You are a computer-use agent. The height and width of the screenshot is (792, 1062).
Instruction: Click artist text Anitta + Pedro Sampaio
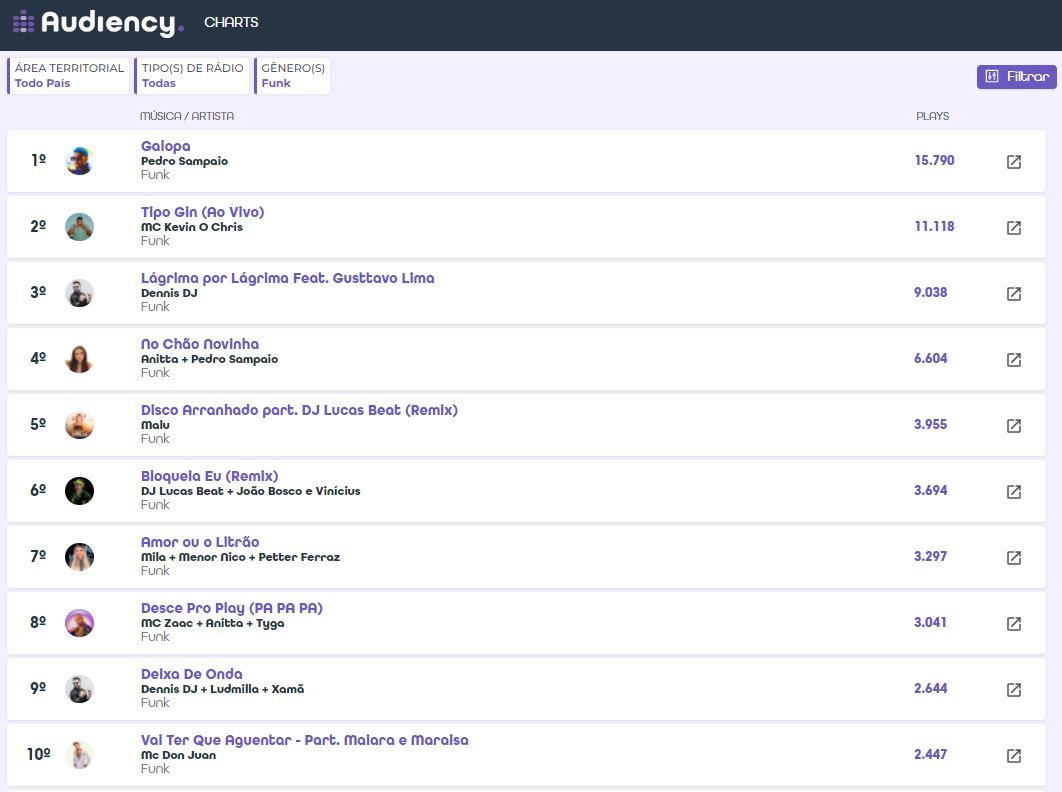(x=209, y=359)
